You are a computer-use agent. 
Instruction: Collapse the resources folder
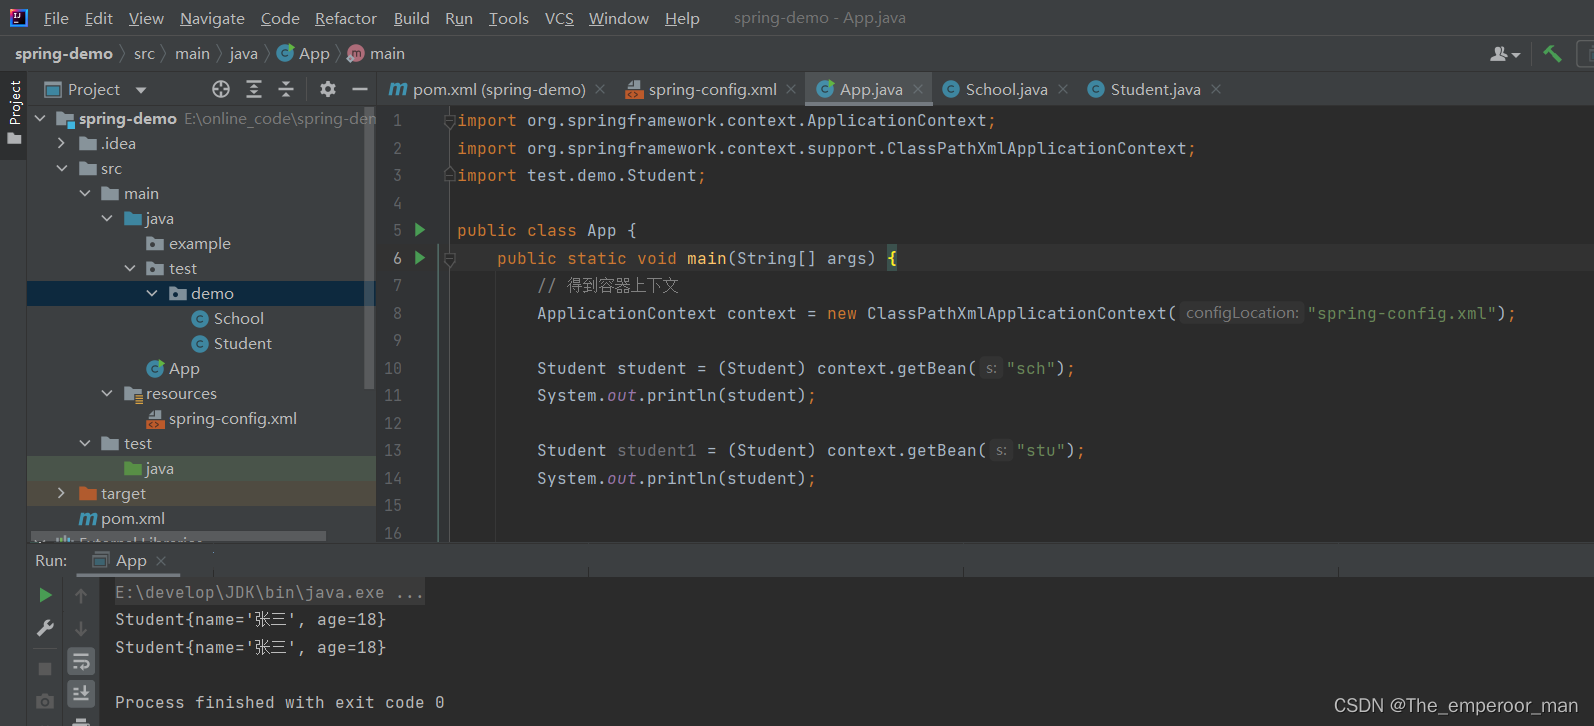pos(107,393)
